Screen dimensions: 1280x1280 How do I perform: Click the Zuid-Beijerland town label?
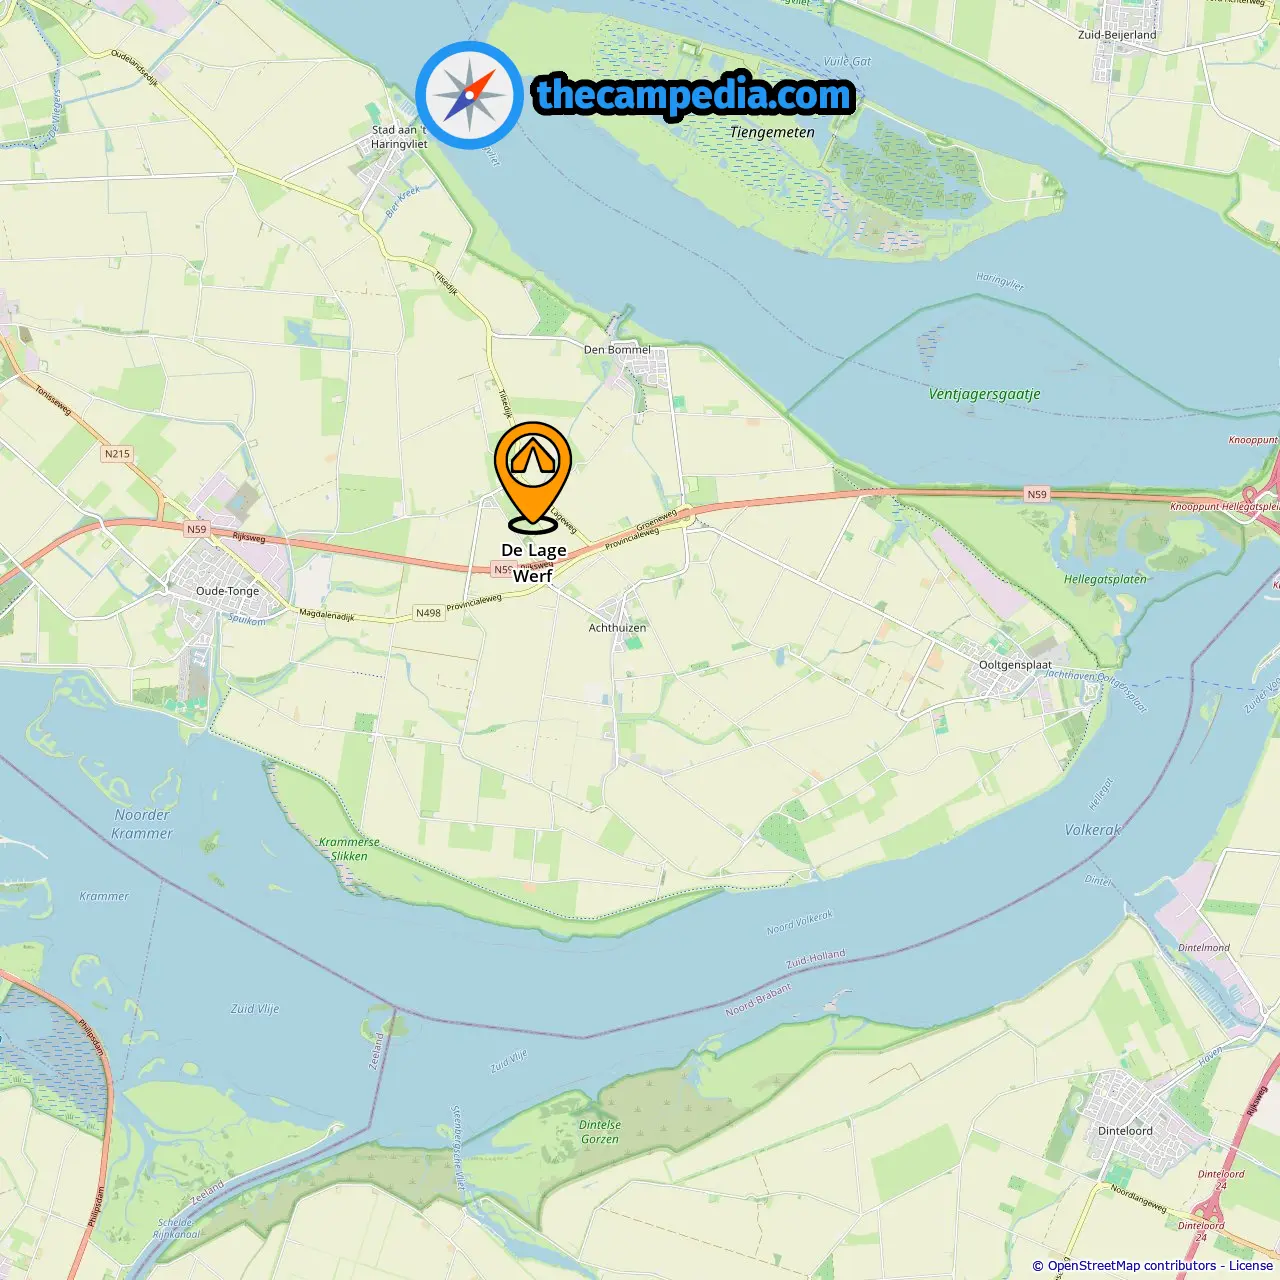pyautogui.click(x=1117, y=35)
